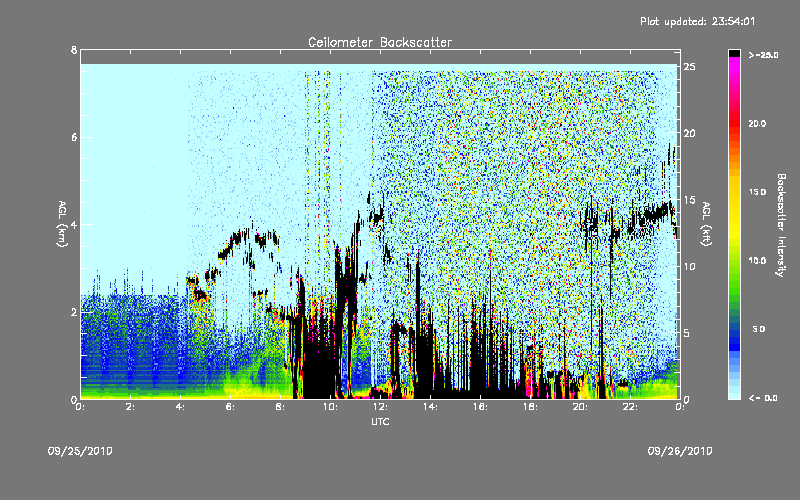
Task: Click the "6" tick on km axis
Action: 74,137
